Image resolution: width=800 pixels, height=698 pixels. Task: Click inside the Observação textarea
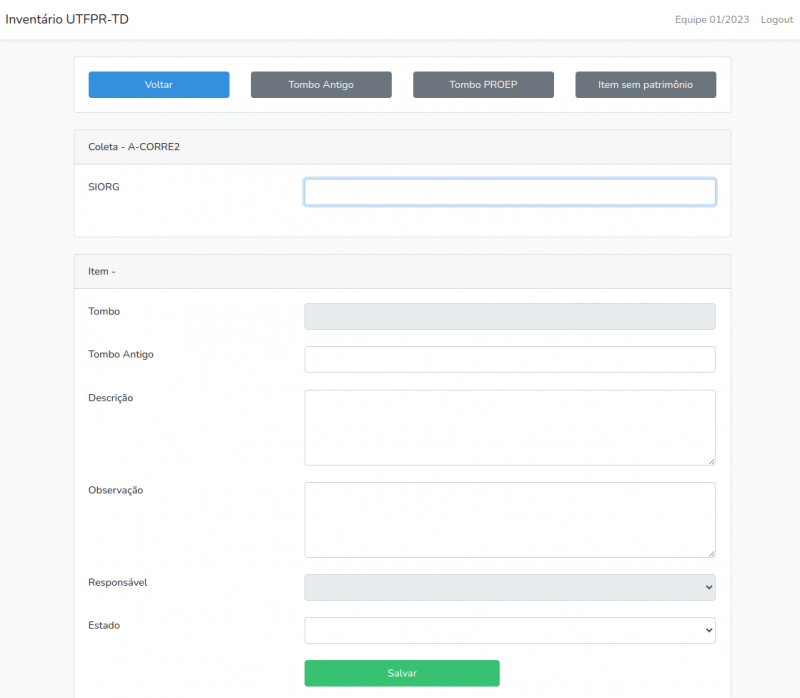(x=510, y=520)
